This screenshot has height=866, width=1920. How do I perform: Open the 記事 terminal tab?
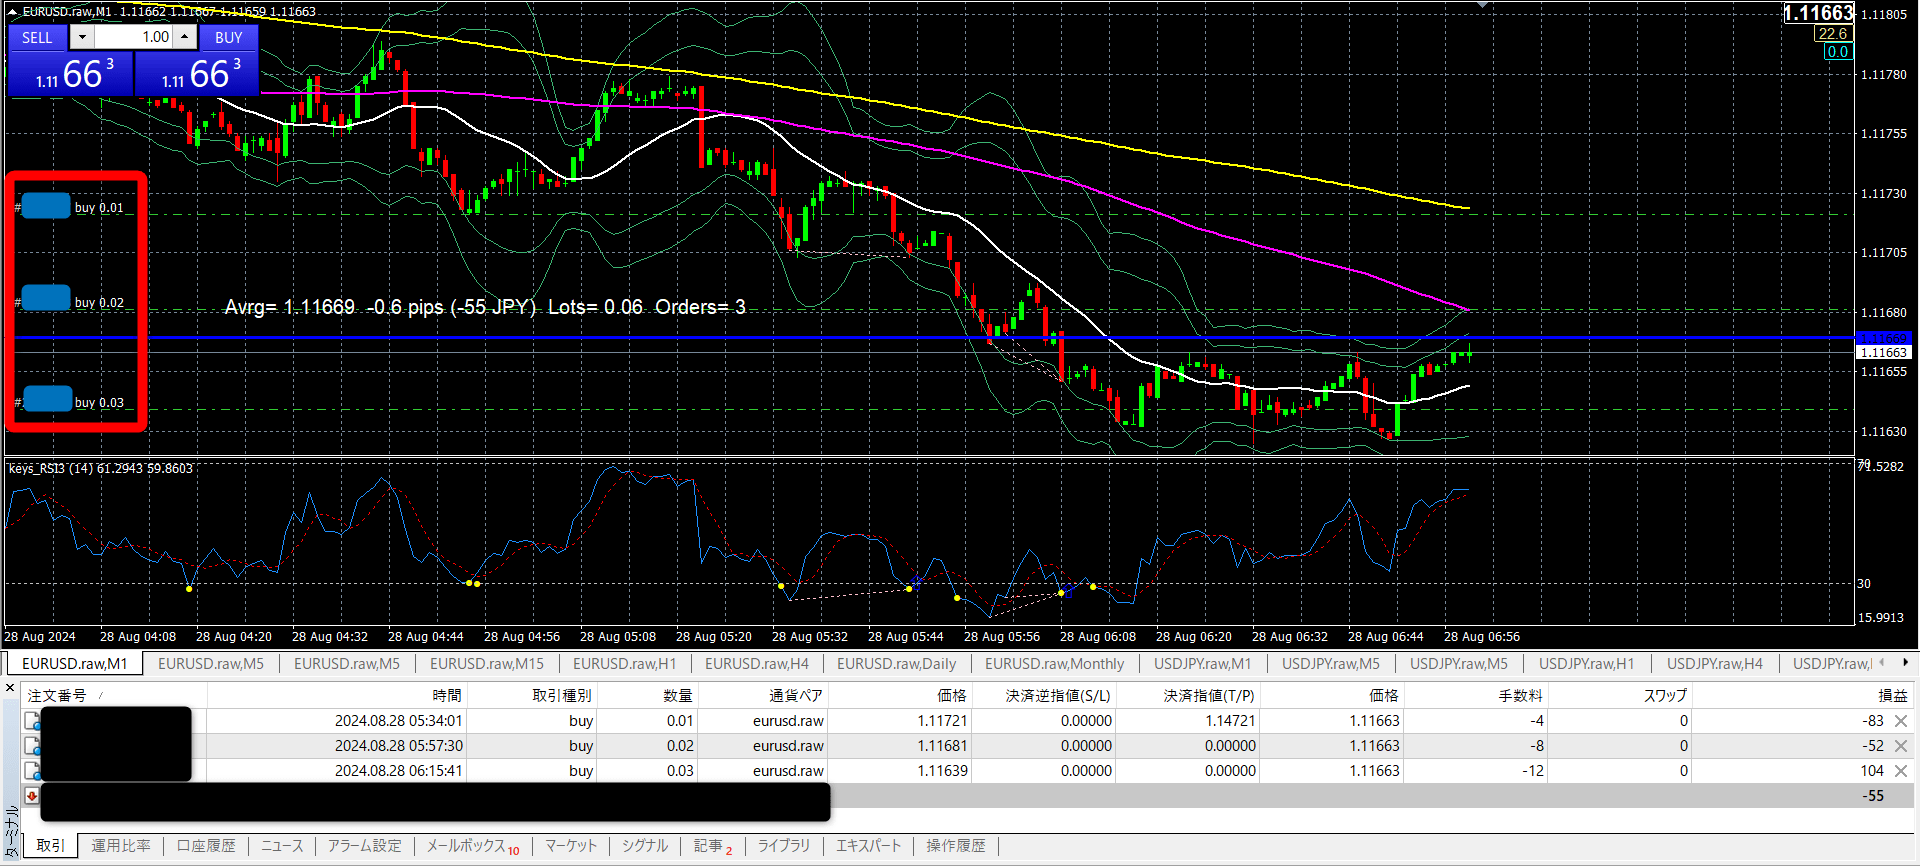pyautogui.click(x=712, y=846)
